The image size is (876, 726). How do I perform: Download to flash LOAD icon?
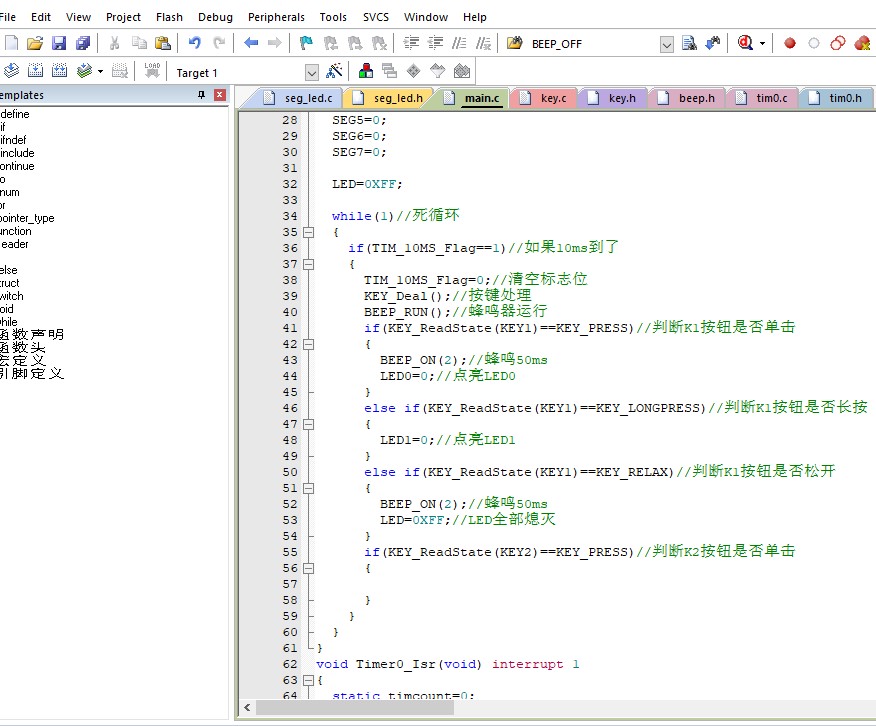tap(152, 71)
